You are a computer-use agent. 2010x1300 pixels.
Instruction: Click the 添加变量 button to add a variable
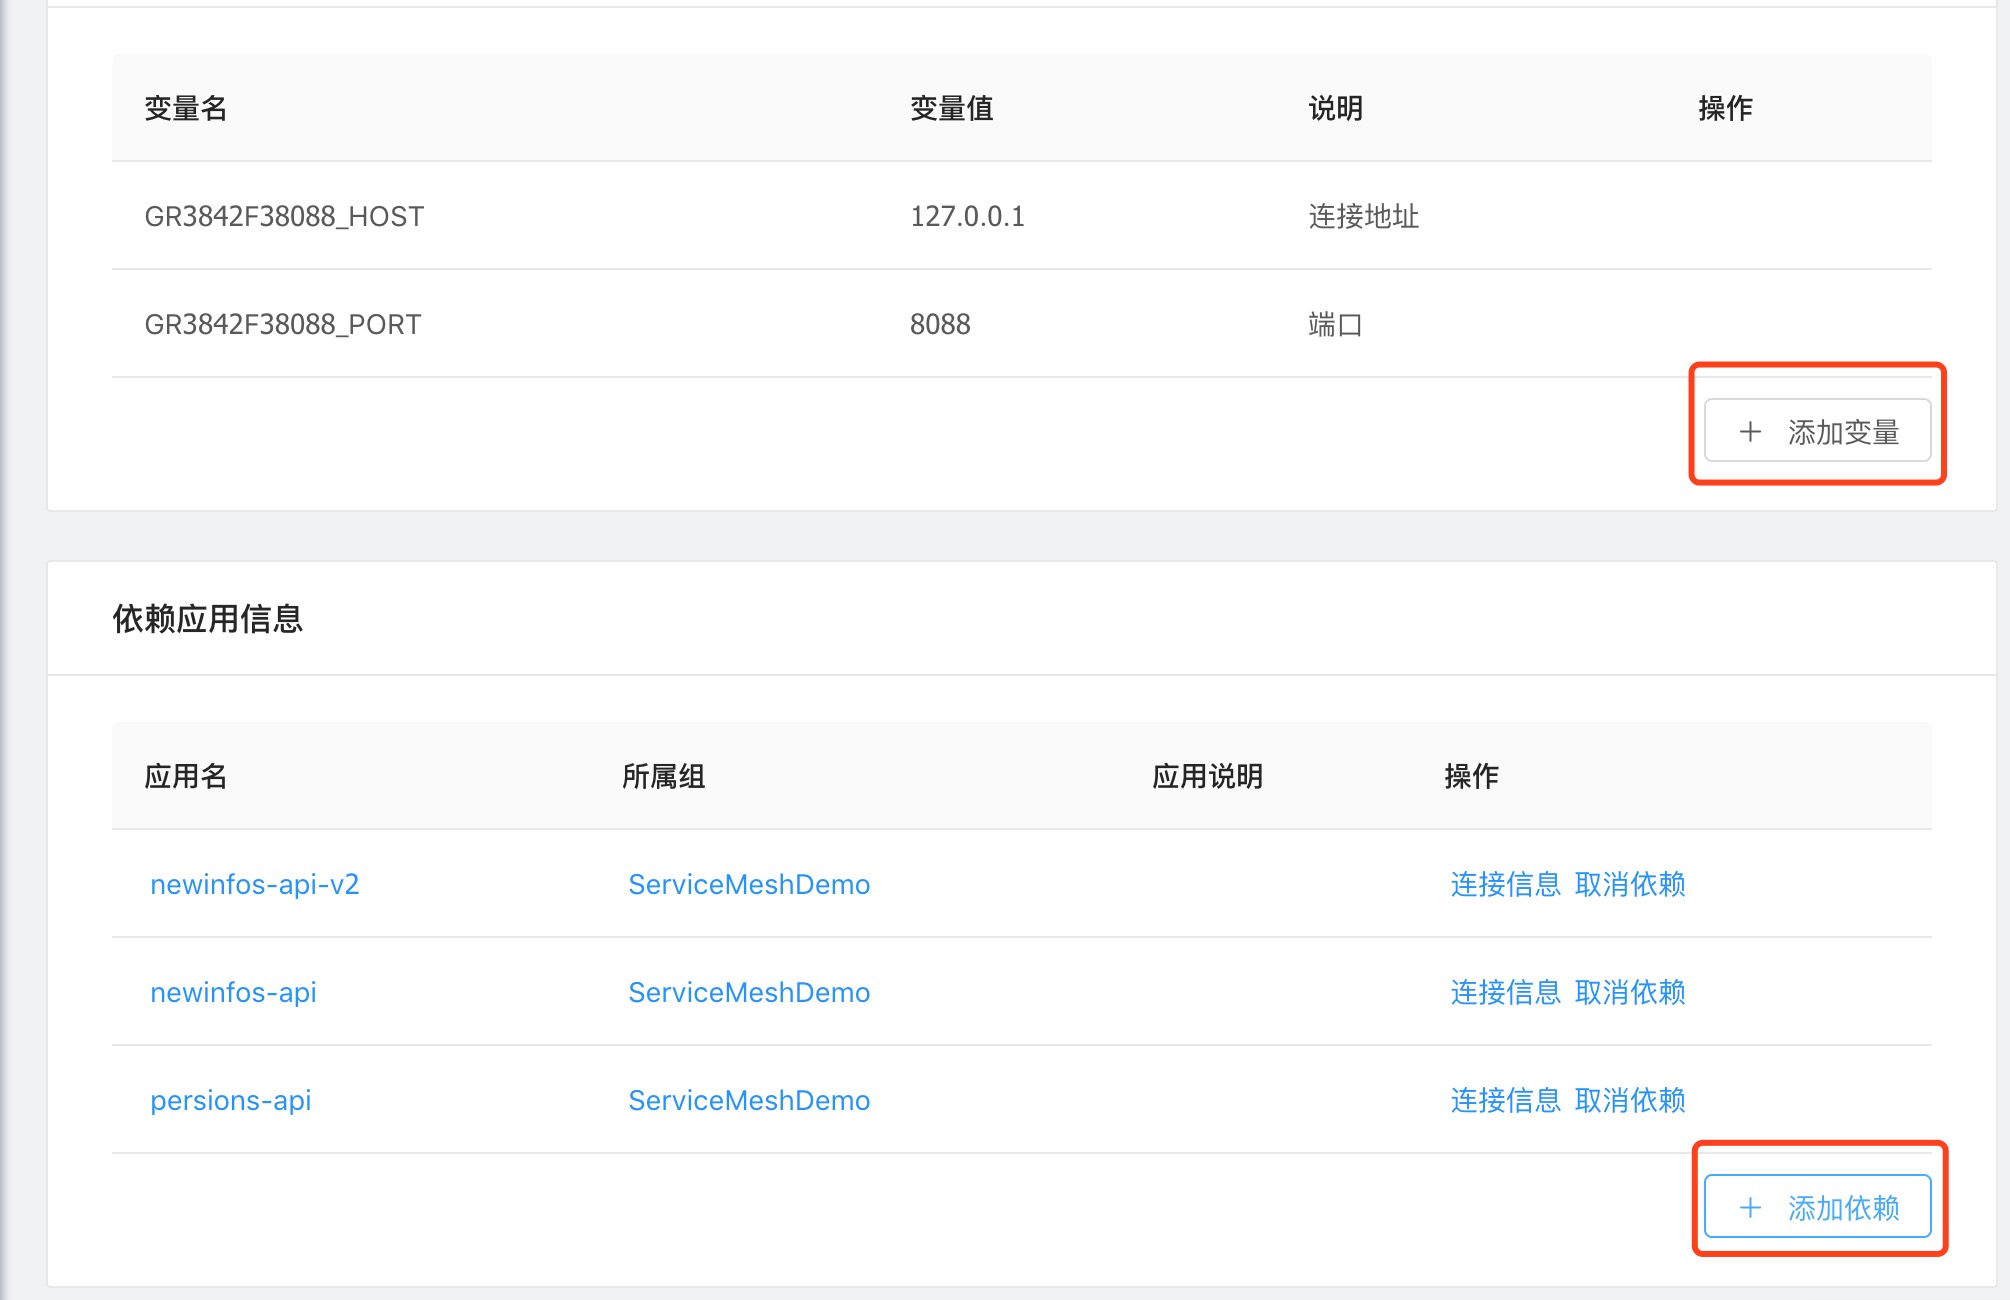point(1818,430)
